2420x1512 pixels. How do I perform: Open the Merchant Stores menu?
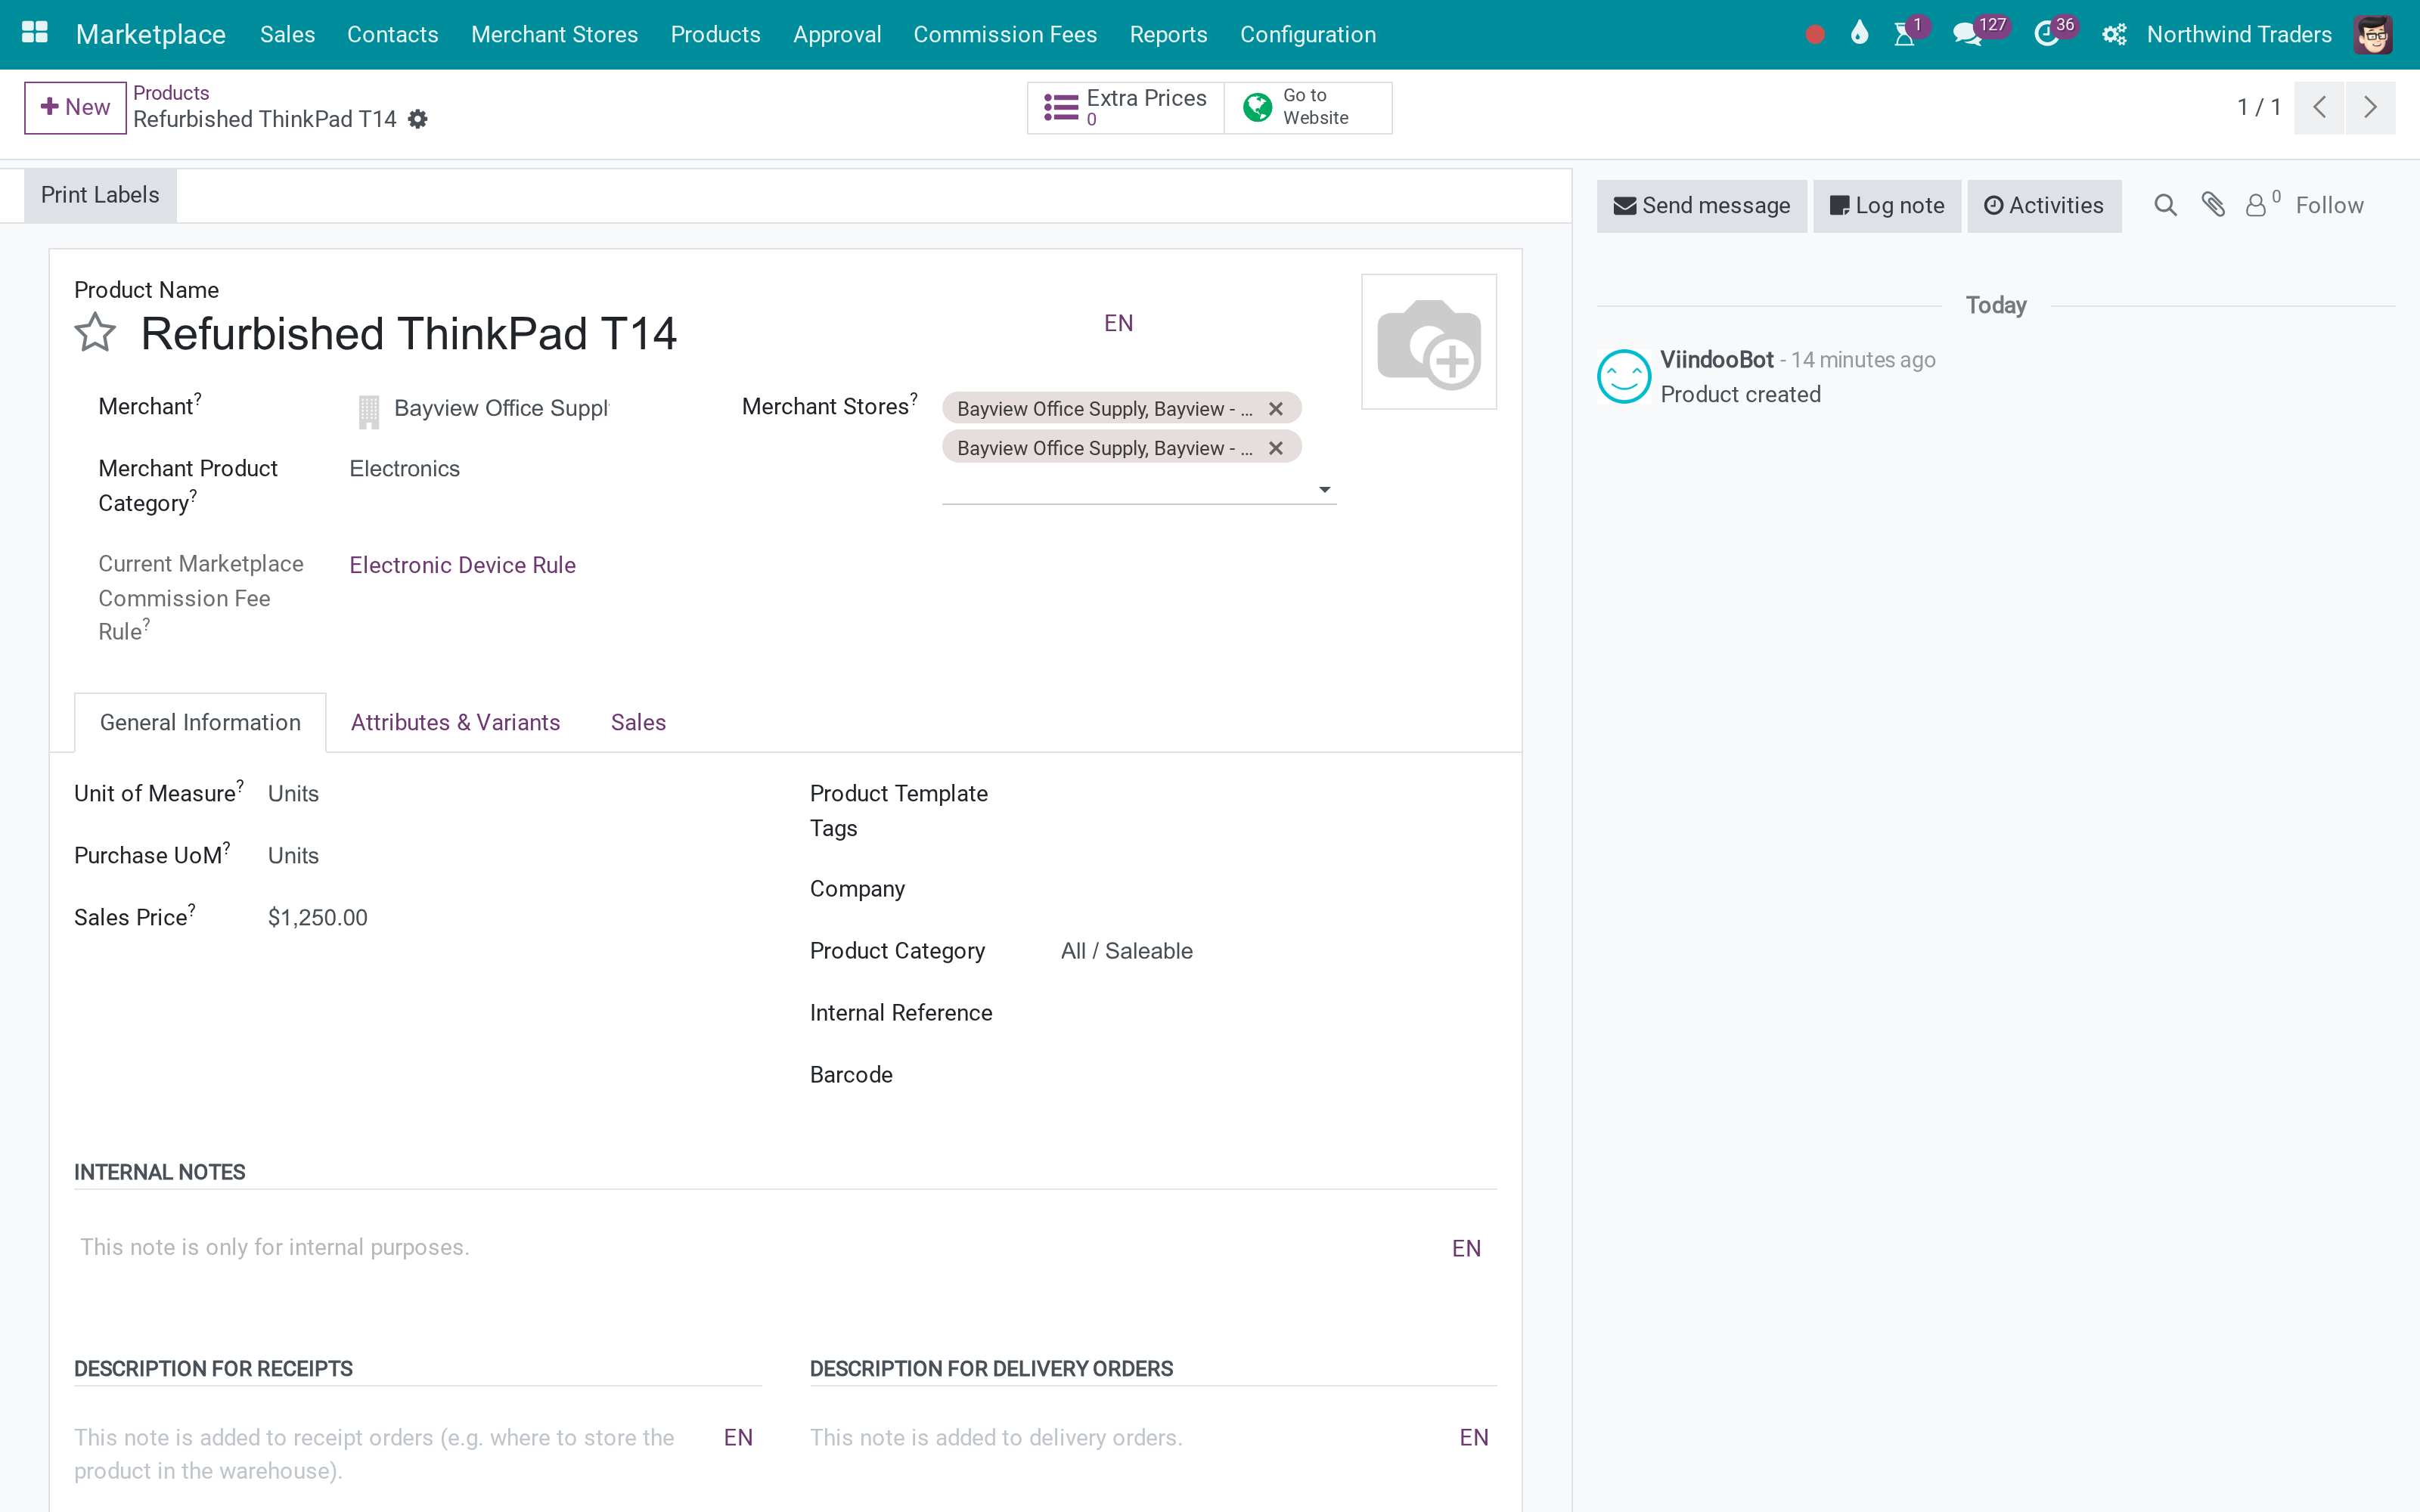point(554,35)
